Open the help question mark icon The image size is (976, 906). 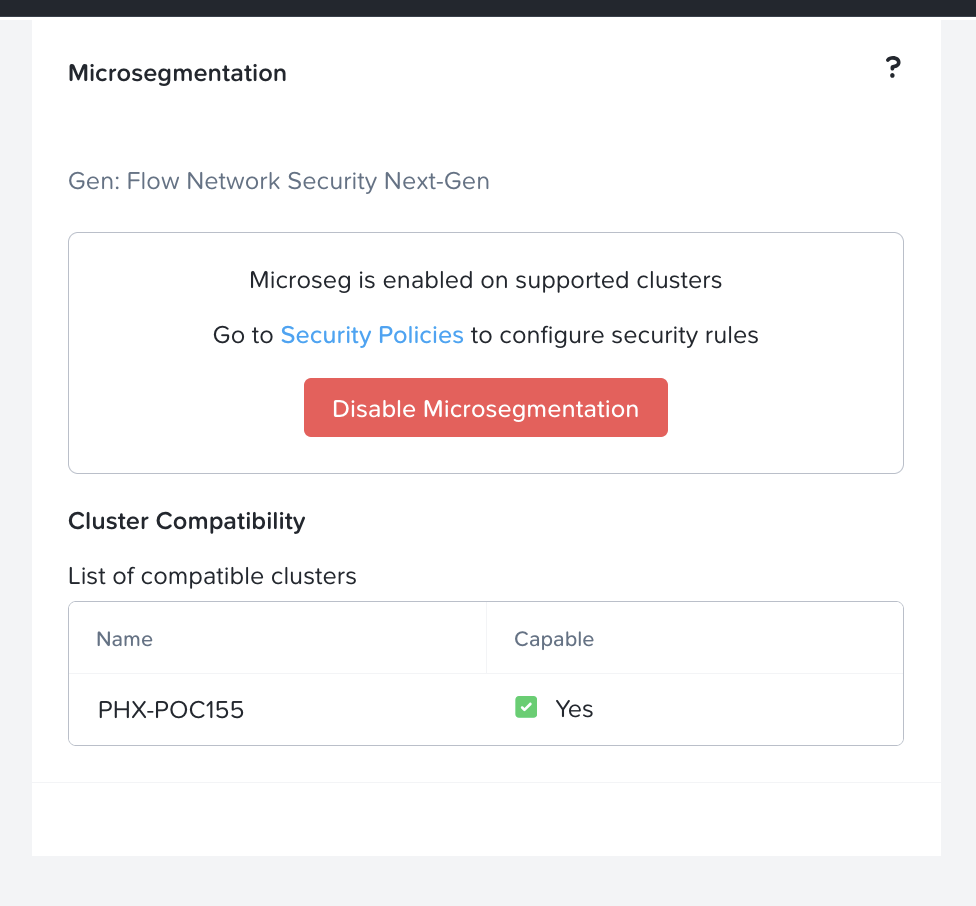893,68
